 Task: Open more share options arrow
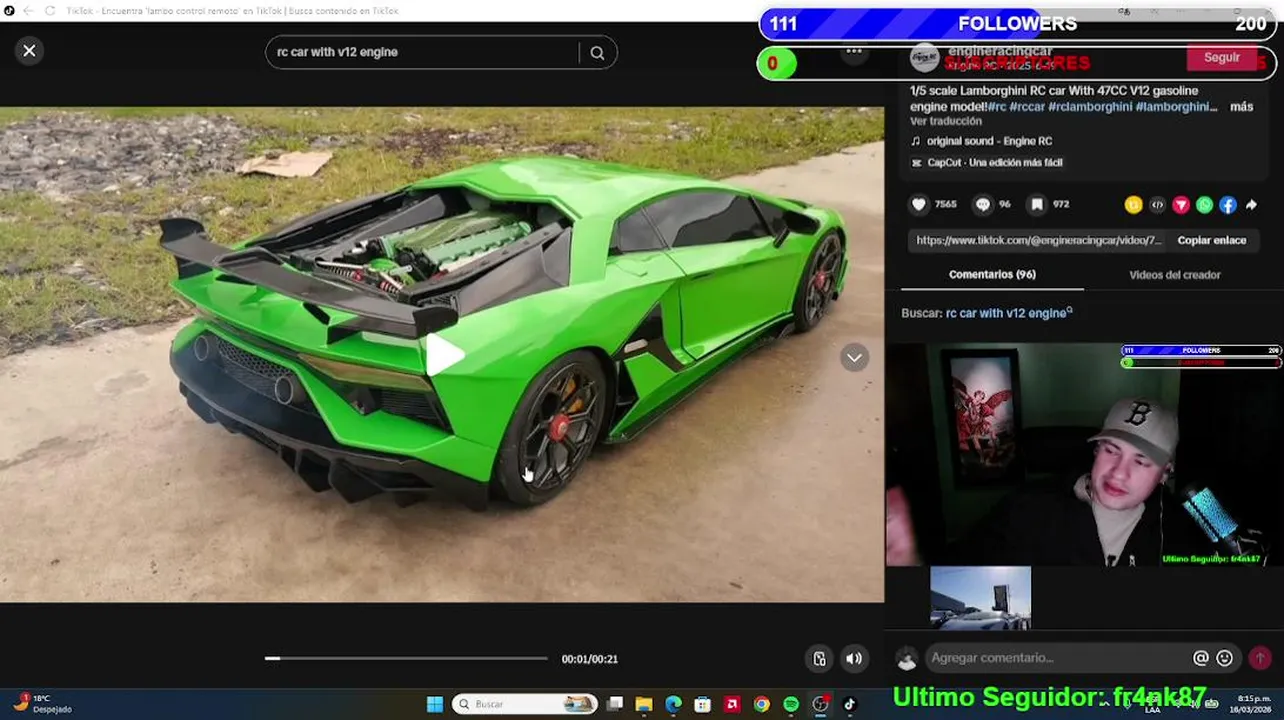[1251, 205]
